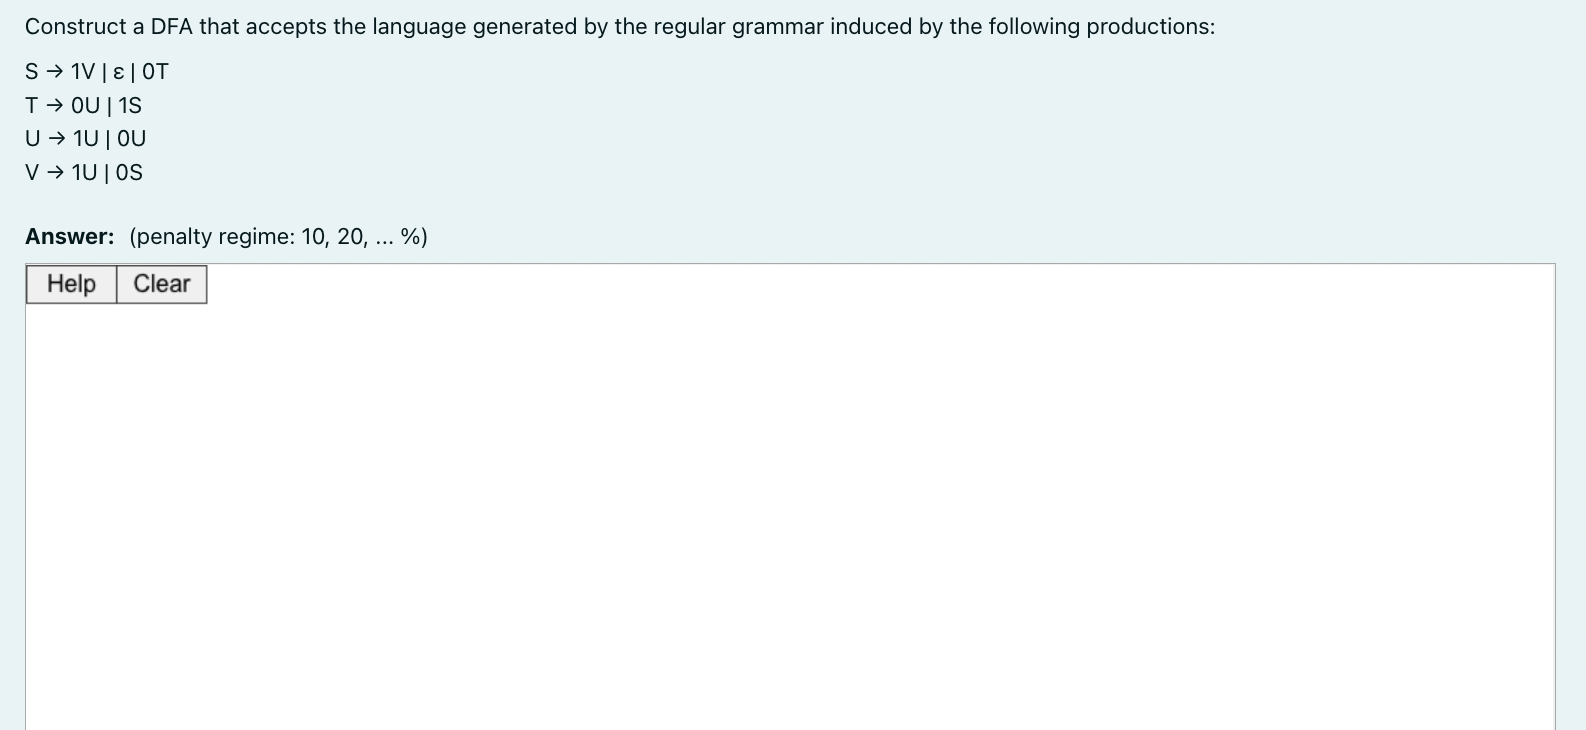
Task: Select the production line T → 0U | 1S
Action: pyautogui.click(x=84, y=104)
